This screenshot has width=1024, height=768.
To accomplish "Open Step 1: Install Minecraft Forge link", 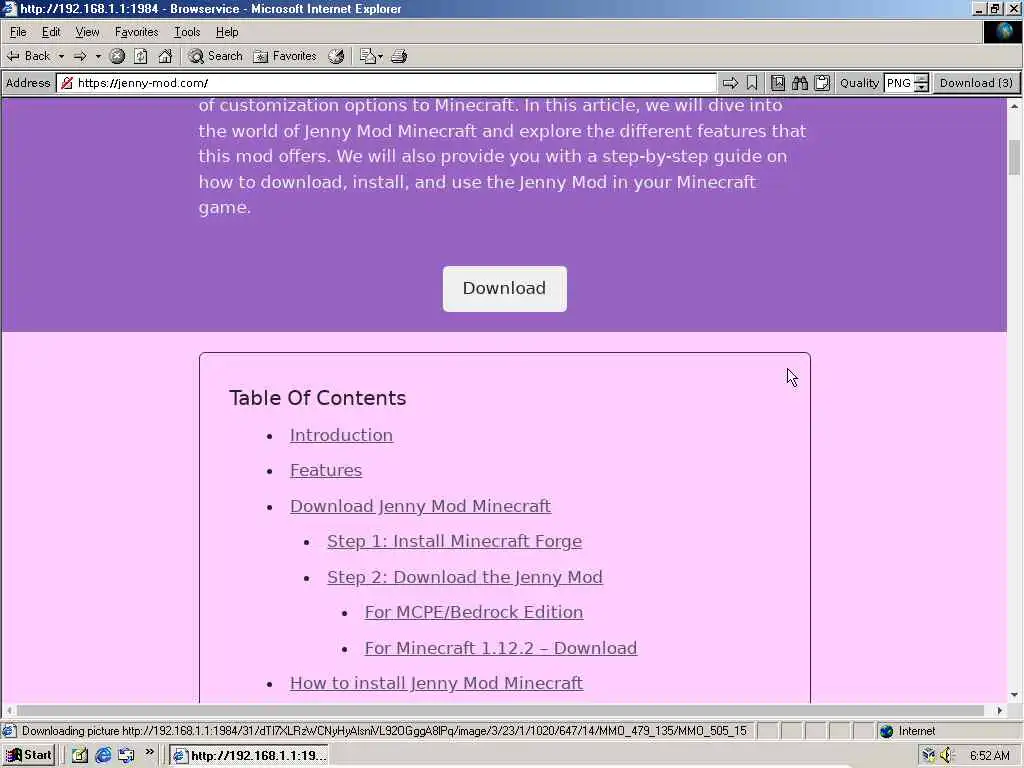I will 455,541.
